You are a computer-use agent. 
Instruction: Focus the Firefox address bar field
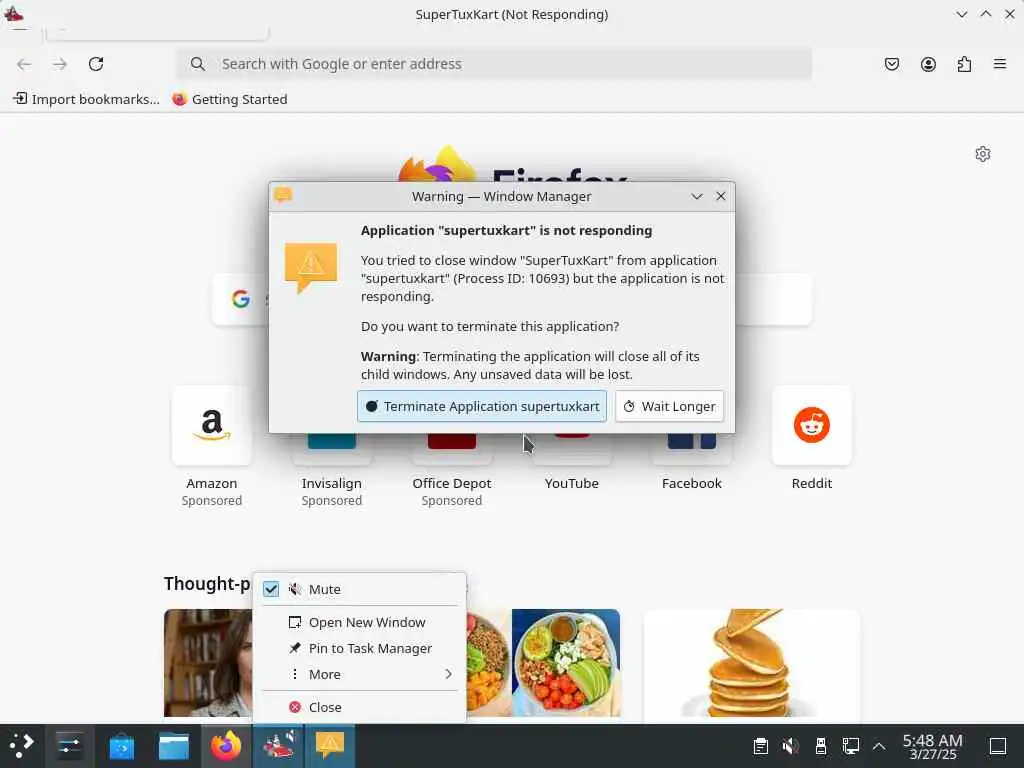point(494,64)
